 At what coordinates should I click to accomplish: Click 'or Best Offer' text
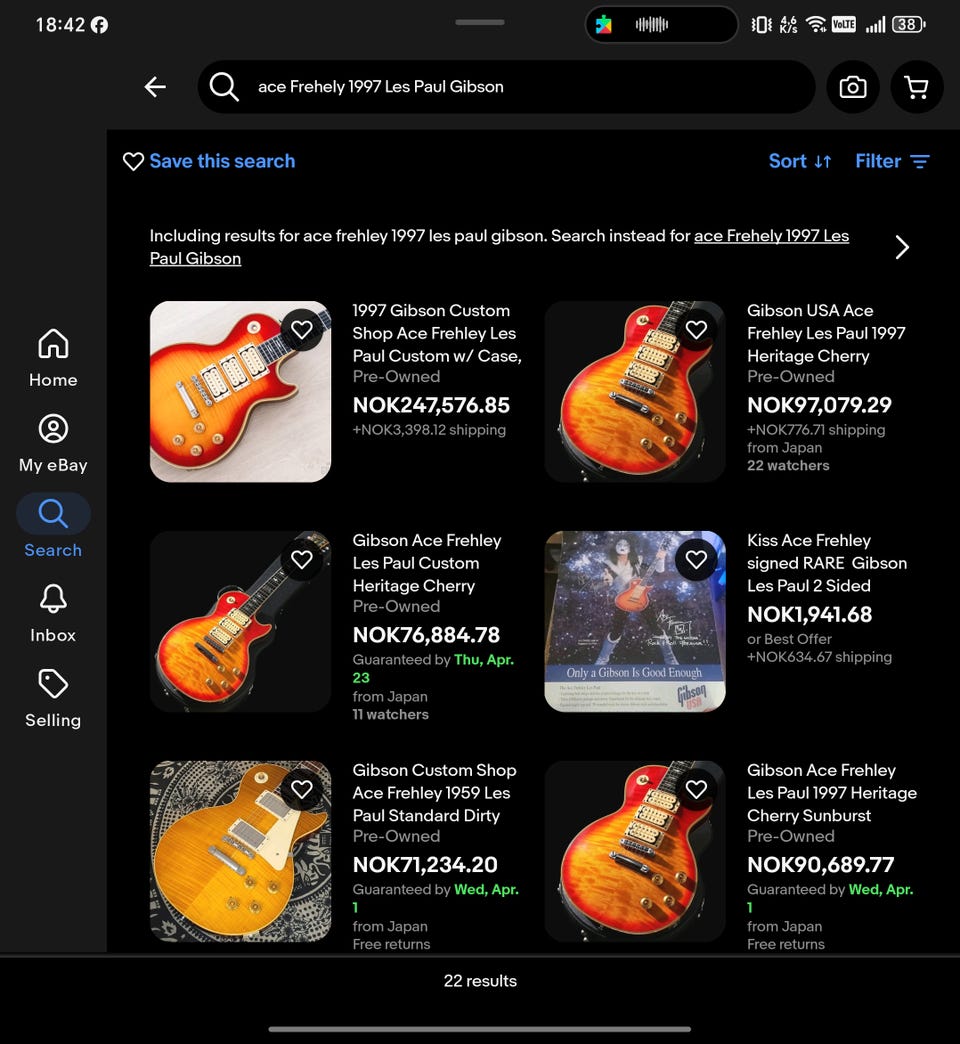point(789,639)
